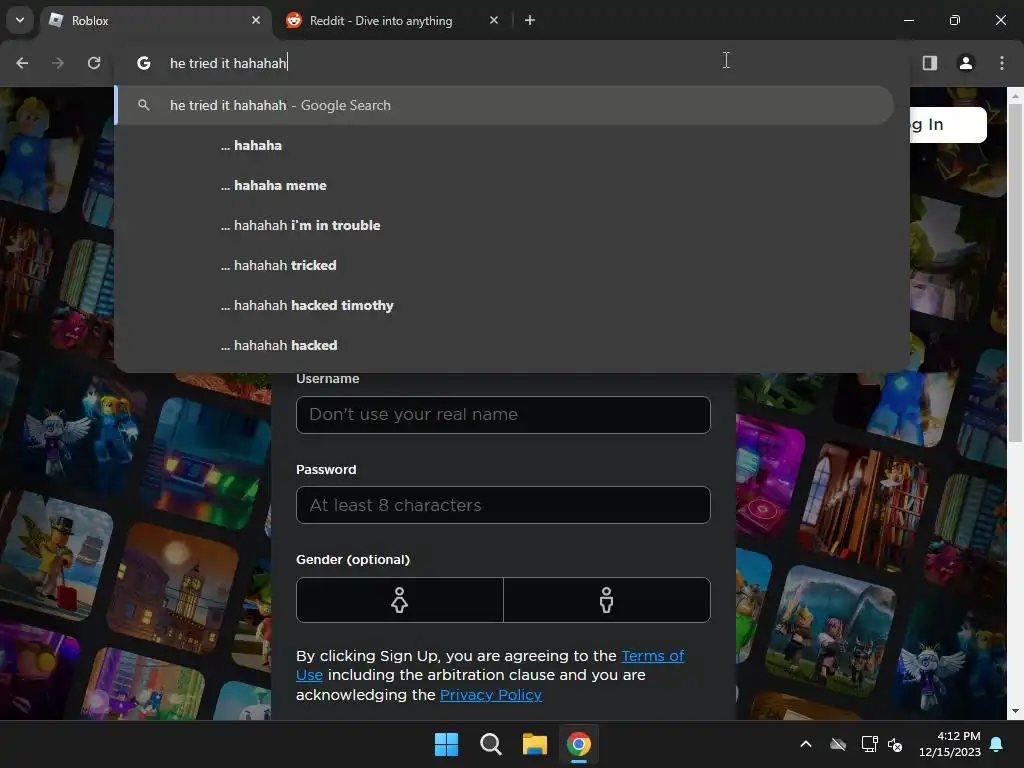Choose the last '... hahahah hacked' suggestion

click(504, 345)
